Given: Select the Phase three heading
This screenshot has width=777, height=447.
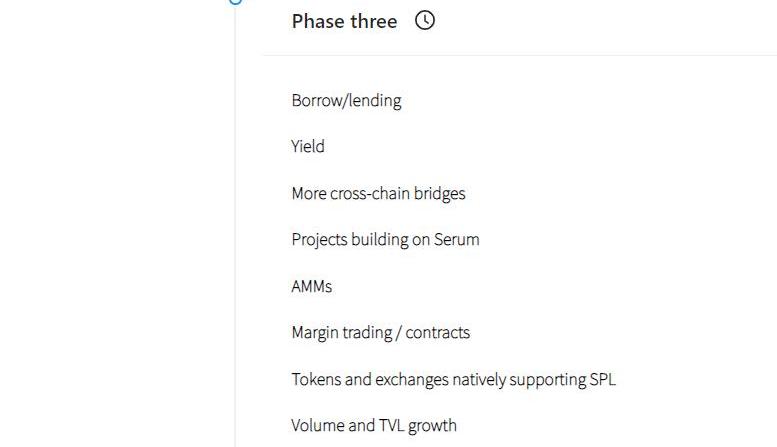Looking at the screenshot, I should point(344,21).
